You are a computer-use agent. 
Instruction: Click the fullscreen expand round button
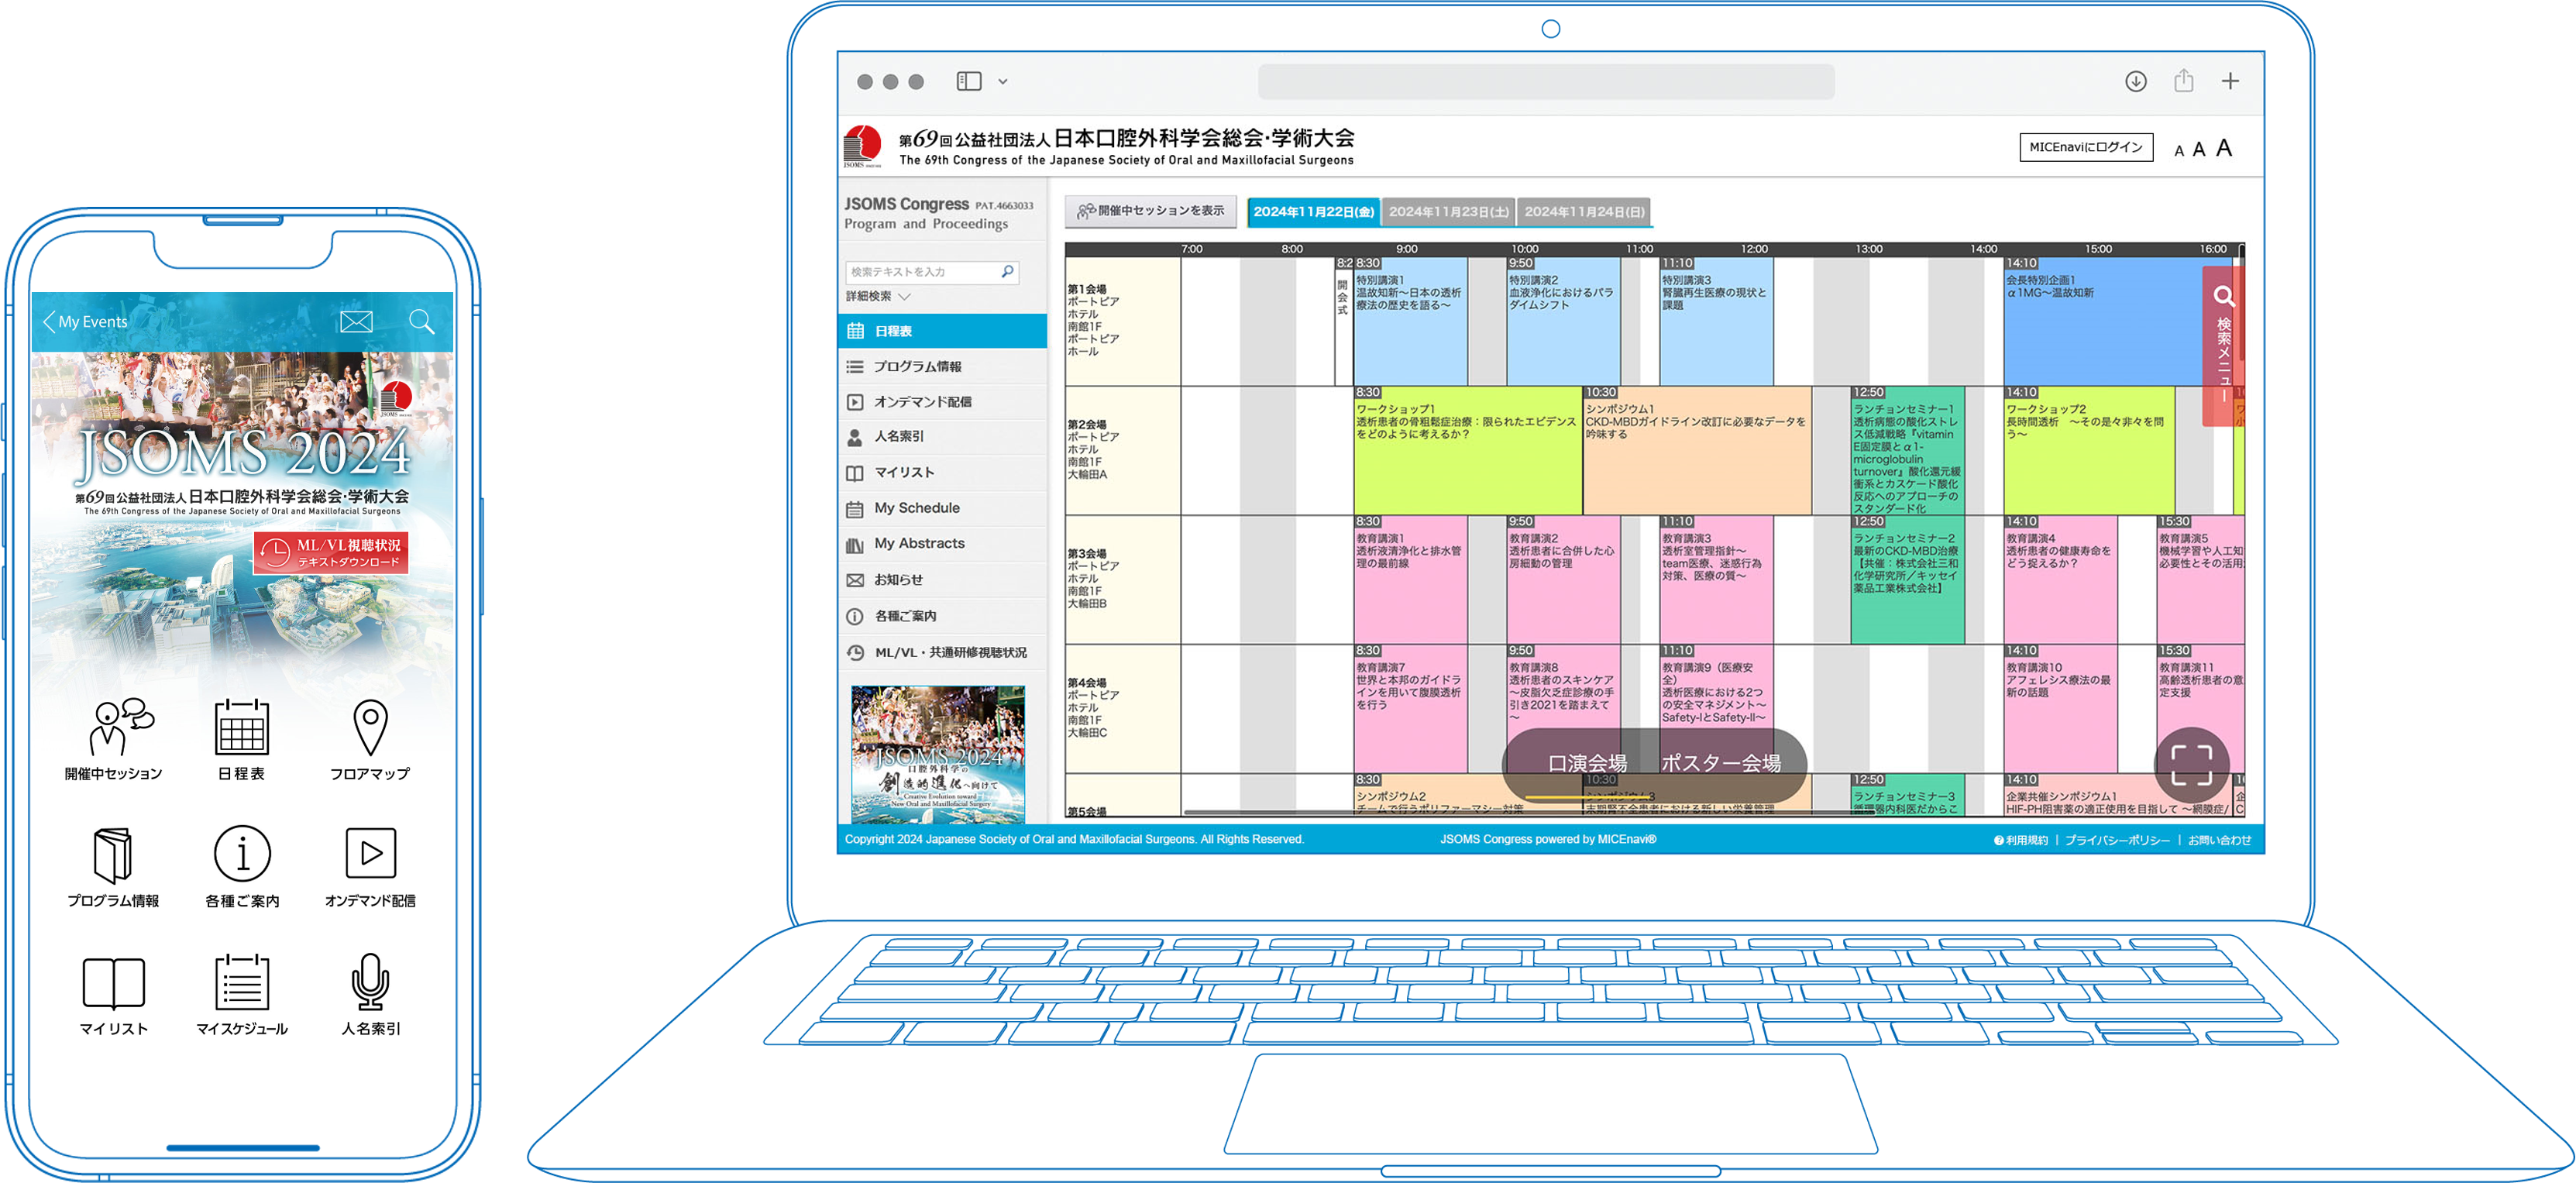tap(2191, 764)
